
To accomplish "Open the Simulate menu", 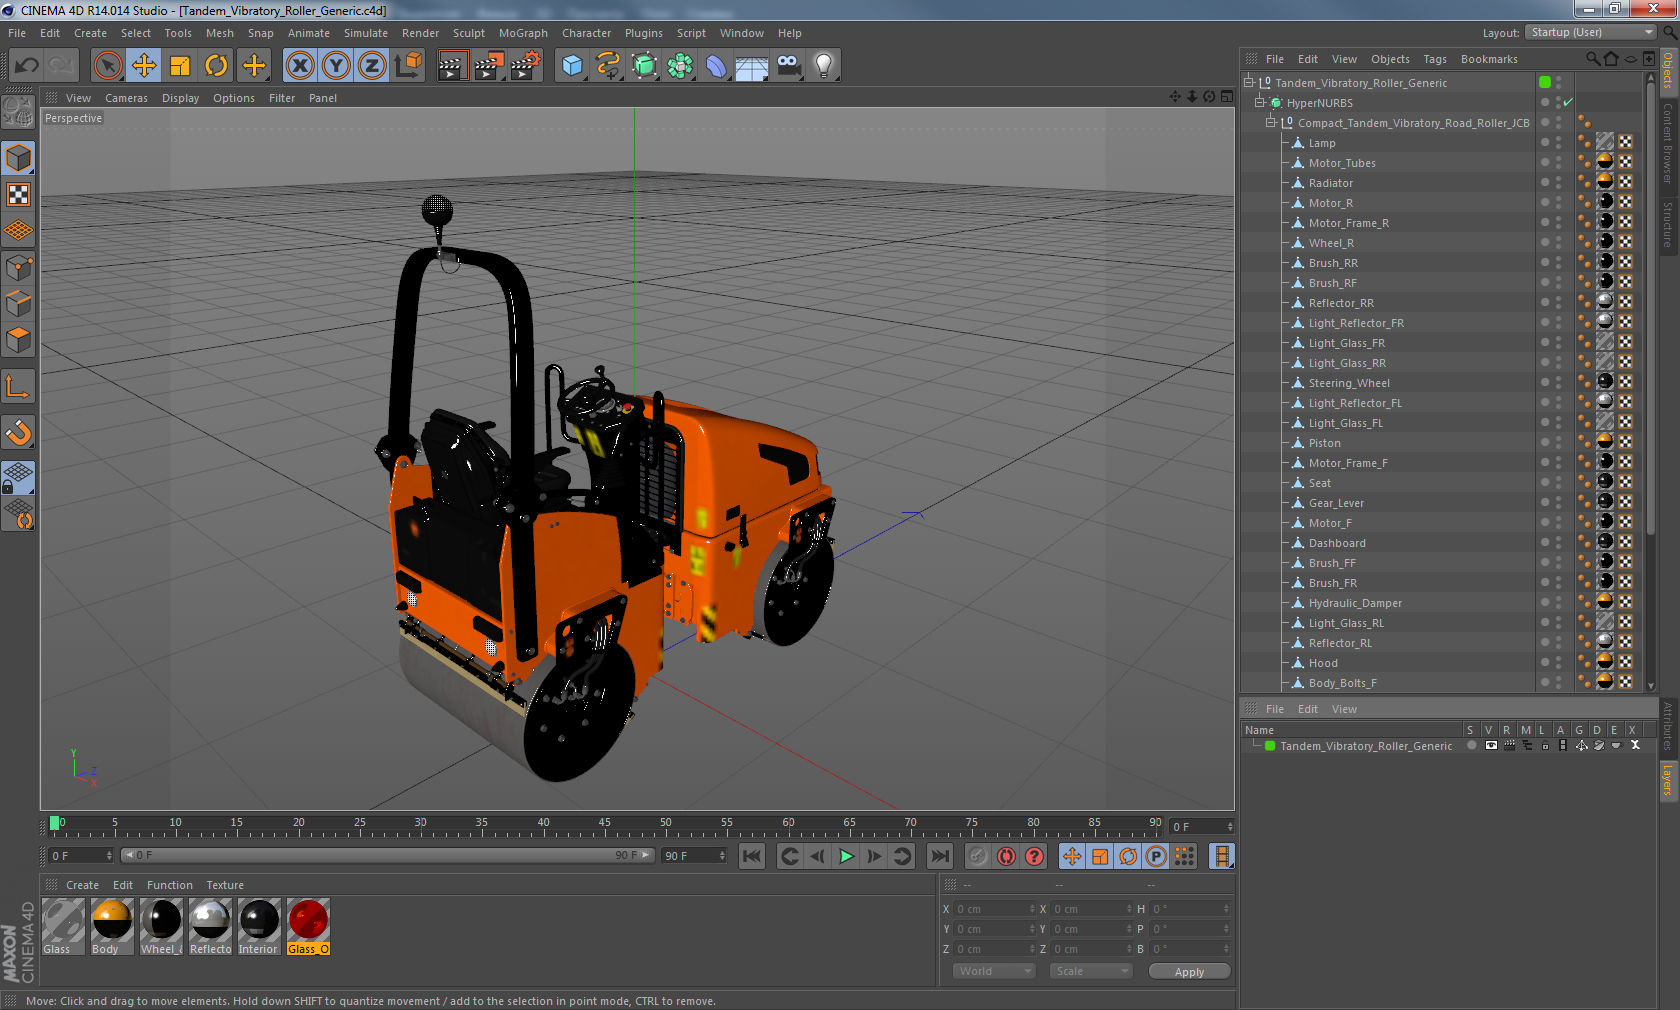I will 366,33.
